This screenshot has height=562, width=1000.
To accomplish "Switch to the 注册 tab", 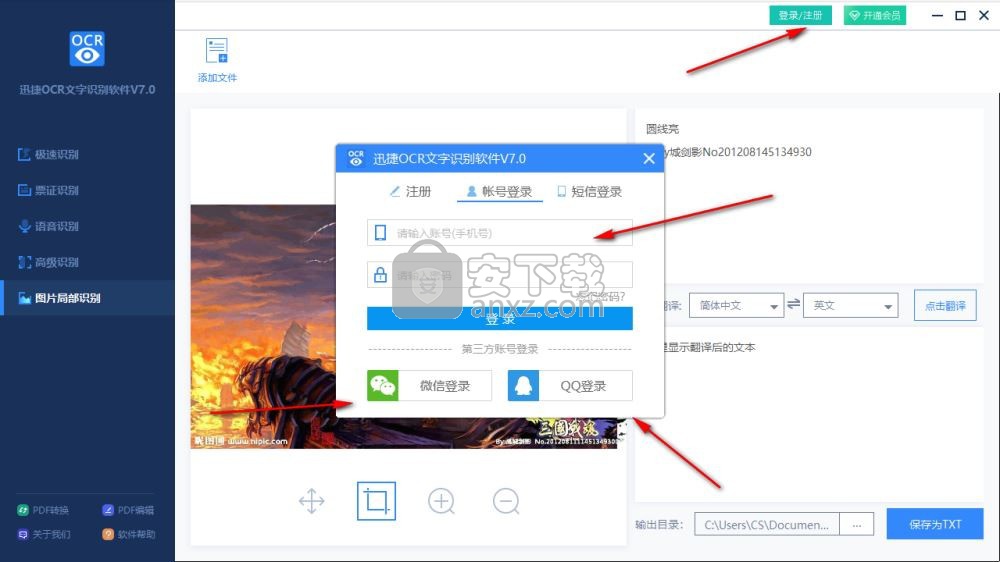I will [411, 191].
